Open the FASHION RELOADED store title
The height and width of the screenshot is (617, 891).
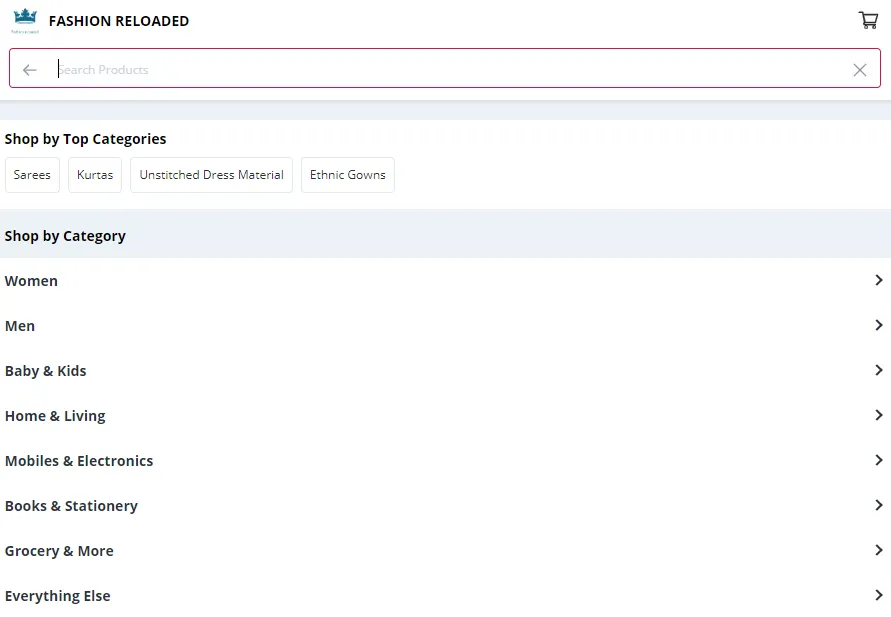[x=119, y=21]
